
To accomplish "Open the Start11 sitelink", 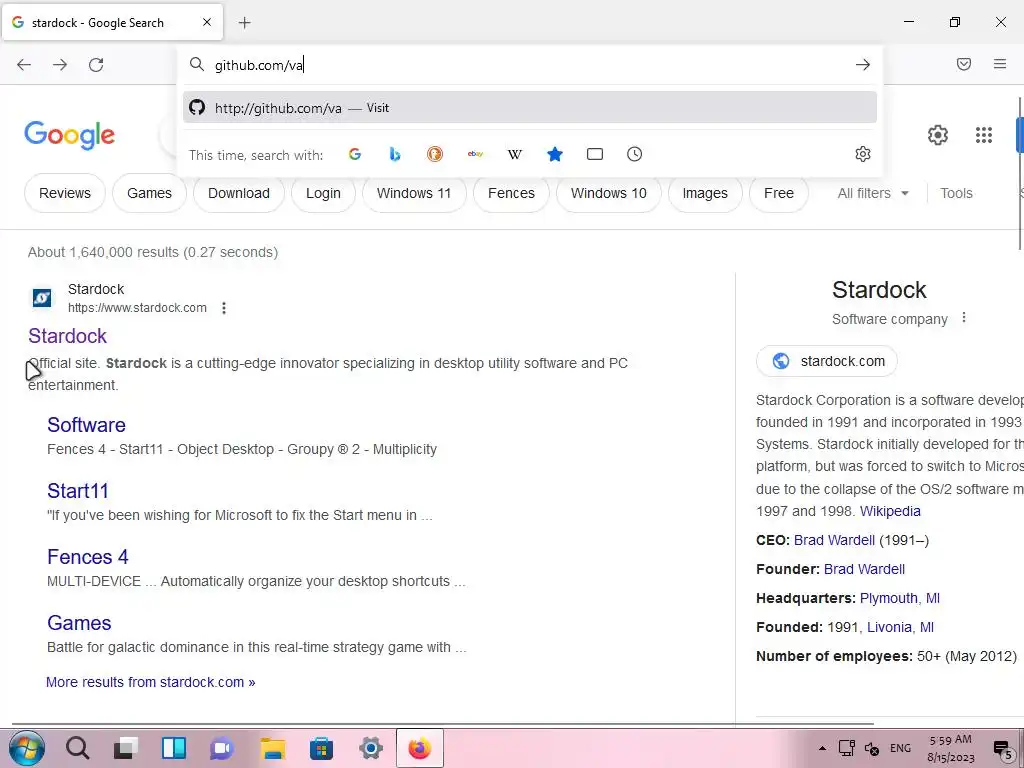I will pos(78,490).
